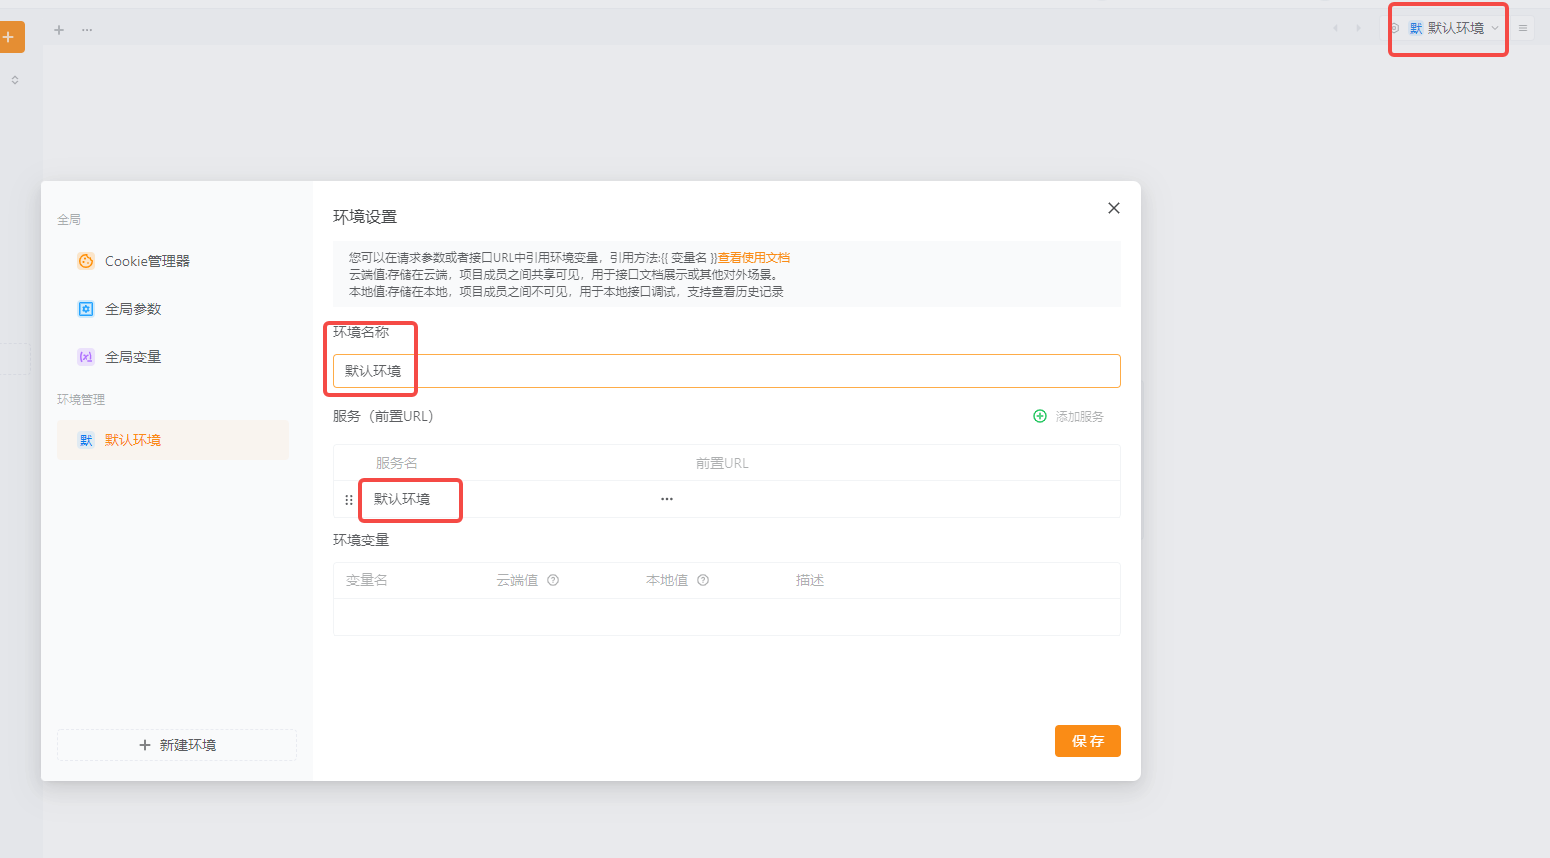The height and width of the screenshot is (858, 1550).
Task: Select 全局变量 in the sidebar
Action: 173,357
